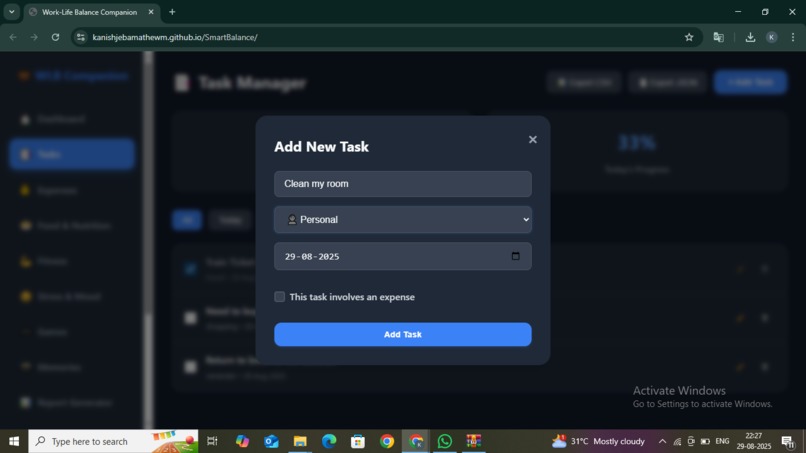Close the Work-Life Balance Companion tab
The width and height of the screenshot is (806, 453).
[x=151, y=12]
